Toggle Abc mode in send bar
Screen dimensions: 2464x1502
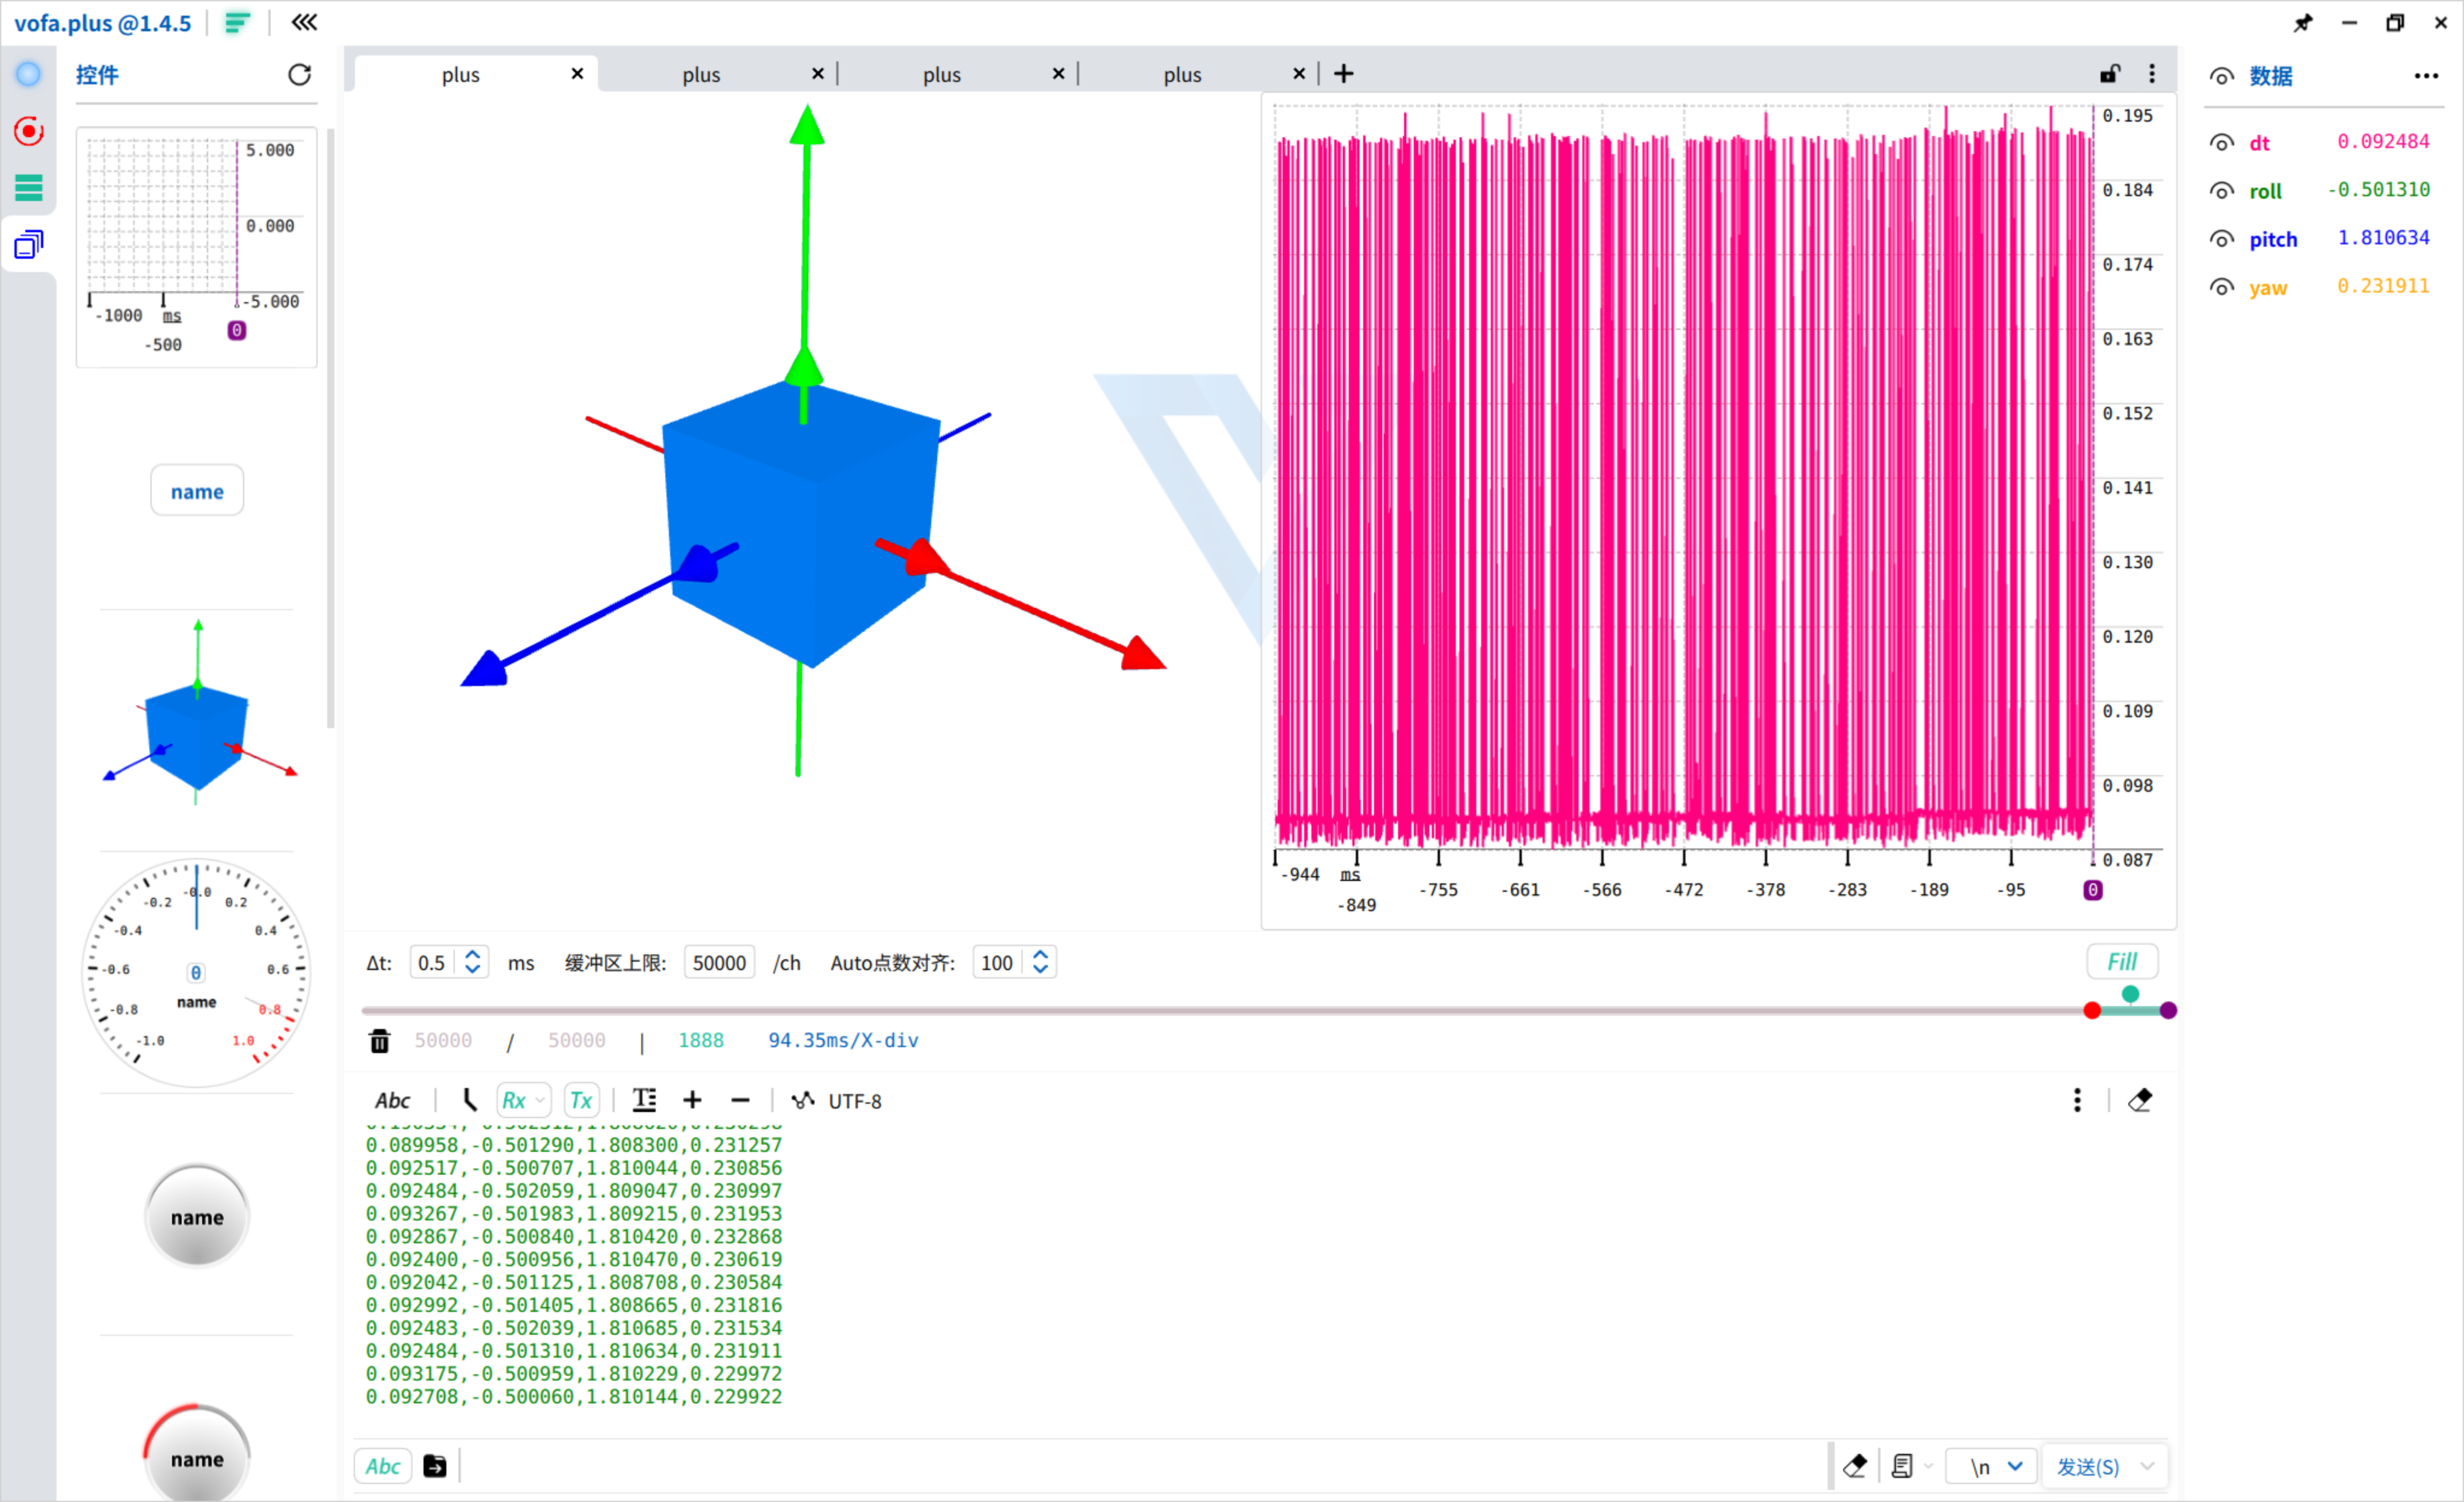[383, 1467]
